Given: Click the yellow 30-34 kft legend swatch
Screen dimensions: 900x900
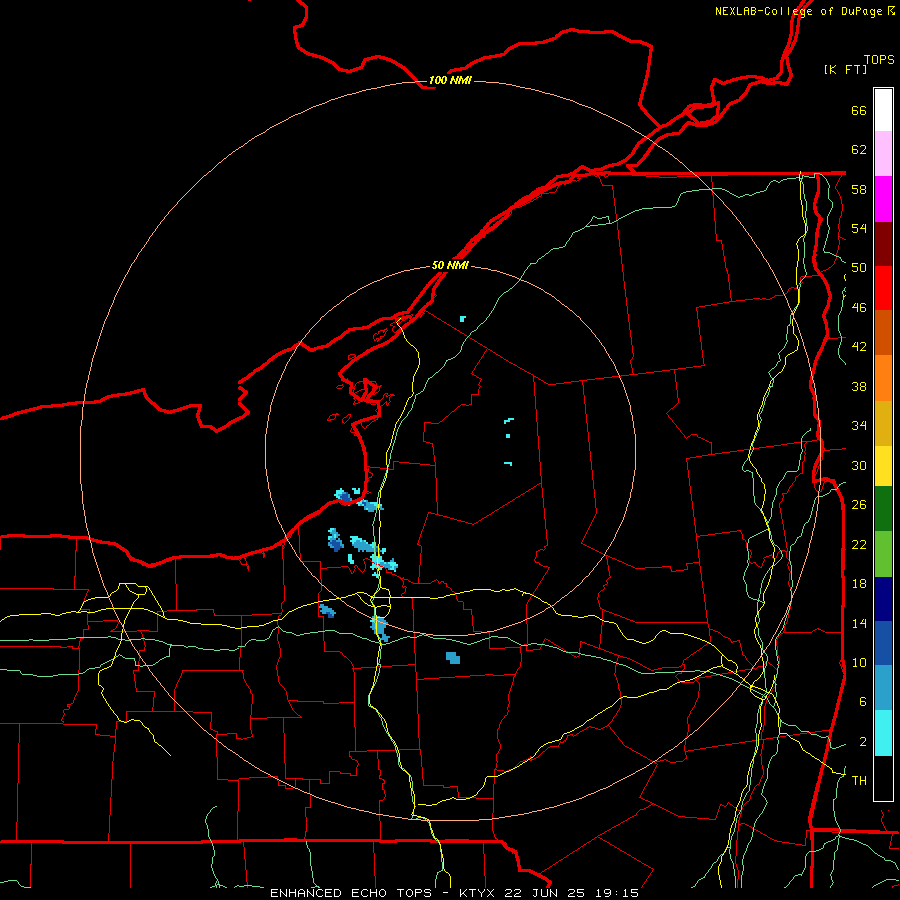Looking at the screenshot, I should tap(883, 466).
